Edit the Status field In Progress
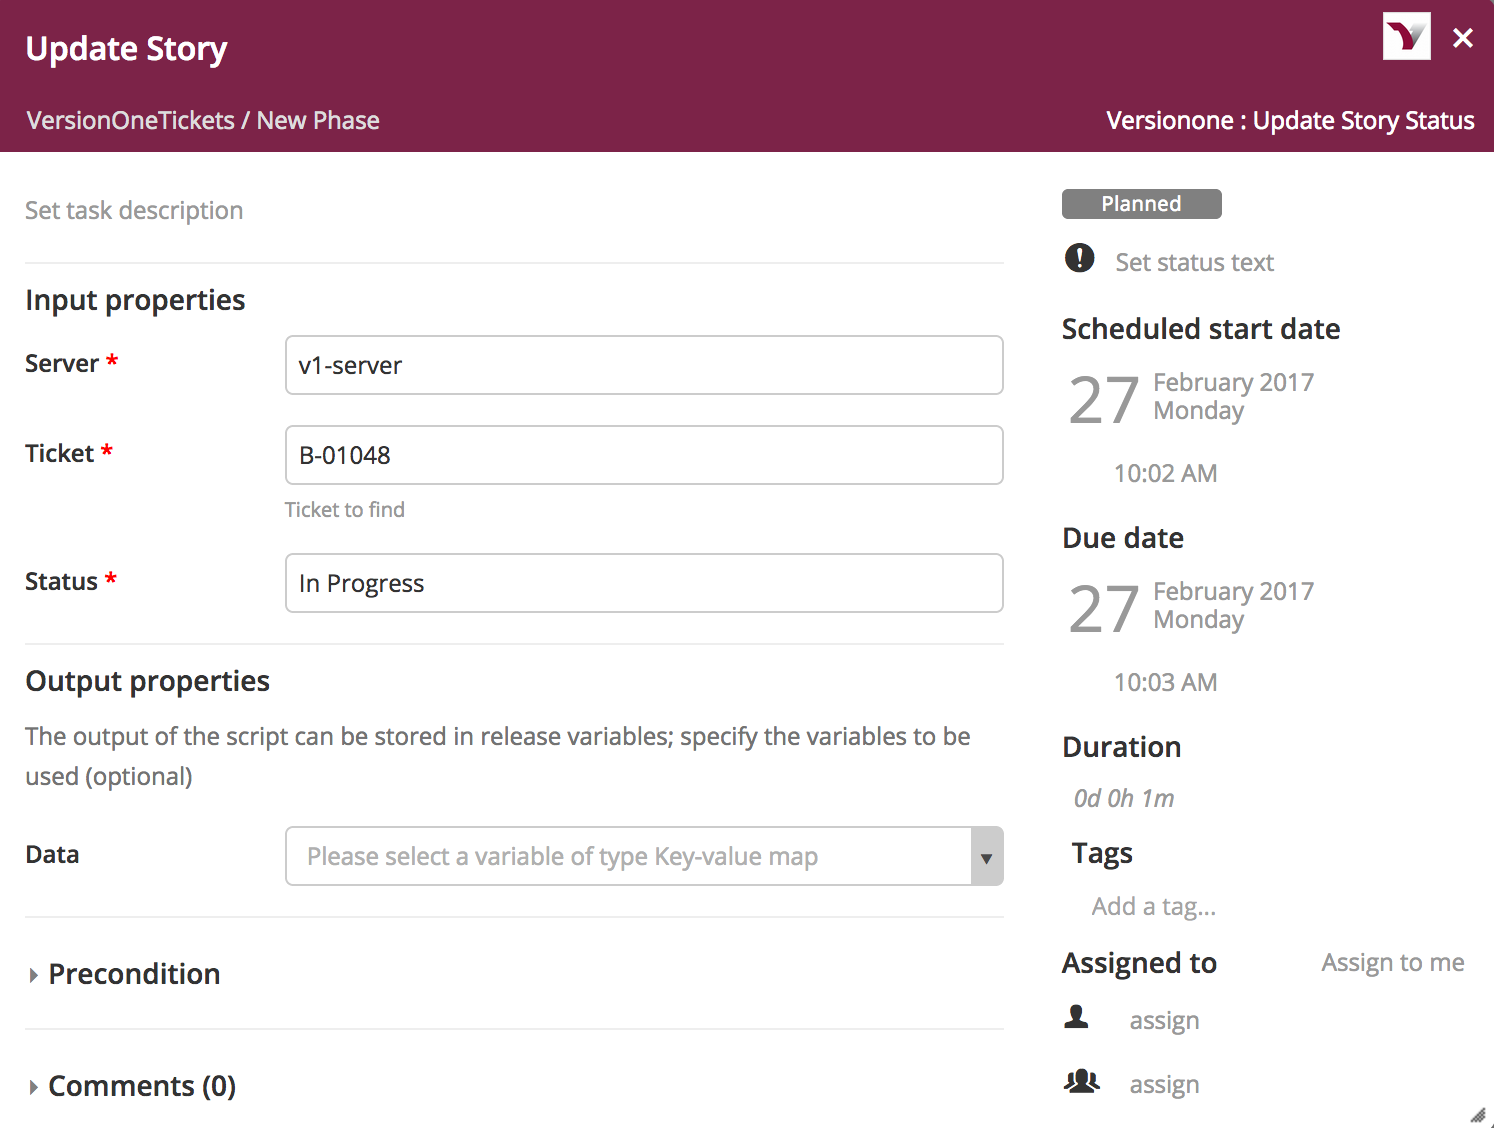This screenshot has height=1128, width=1494. coord(644,583)
